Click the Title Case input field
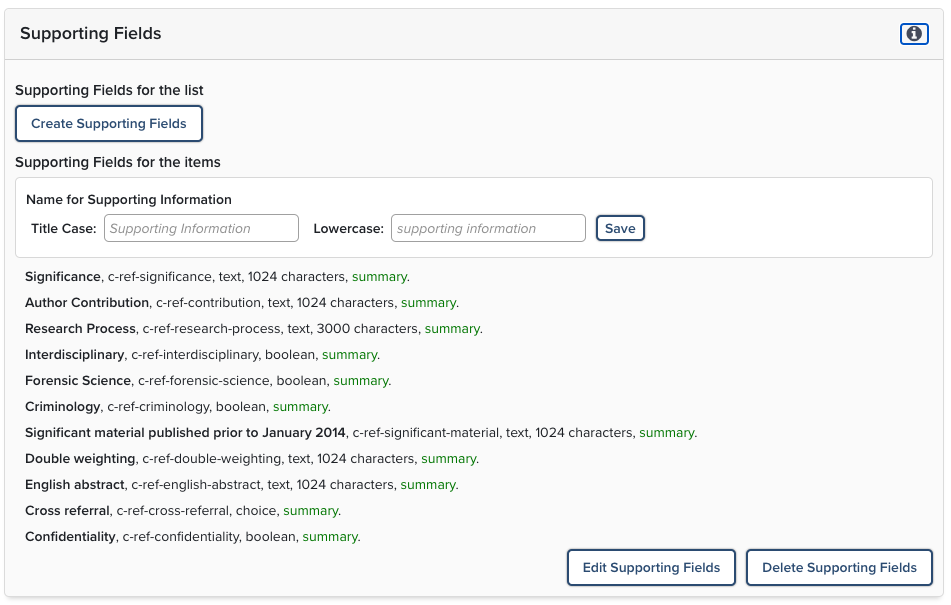The height and width of the screenshot is (605, 951). pos(201,228)
